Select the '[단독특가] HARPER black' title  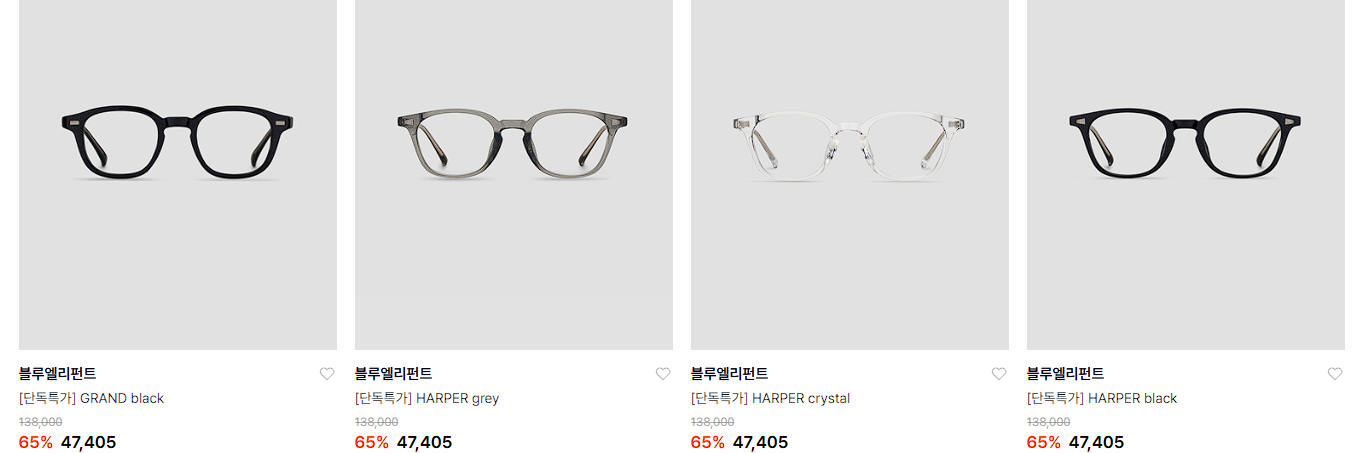click(1102, 398)
